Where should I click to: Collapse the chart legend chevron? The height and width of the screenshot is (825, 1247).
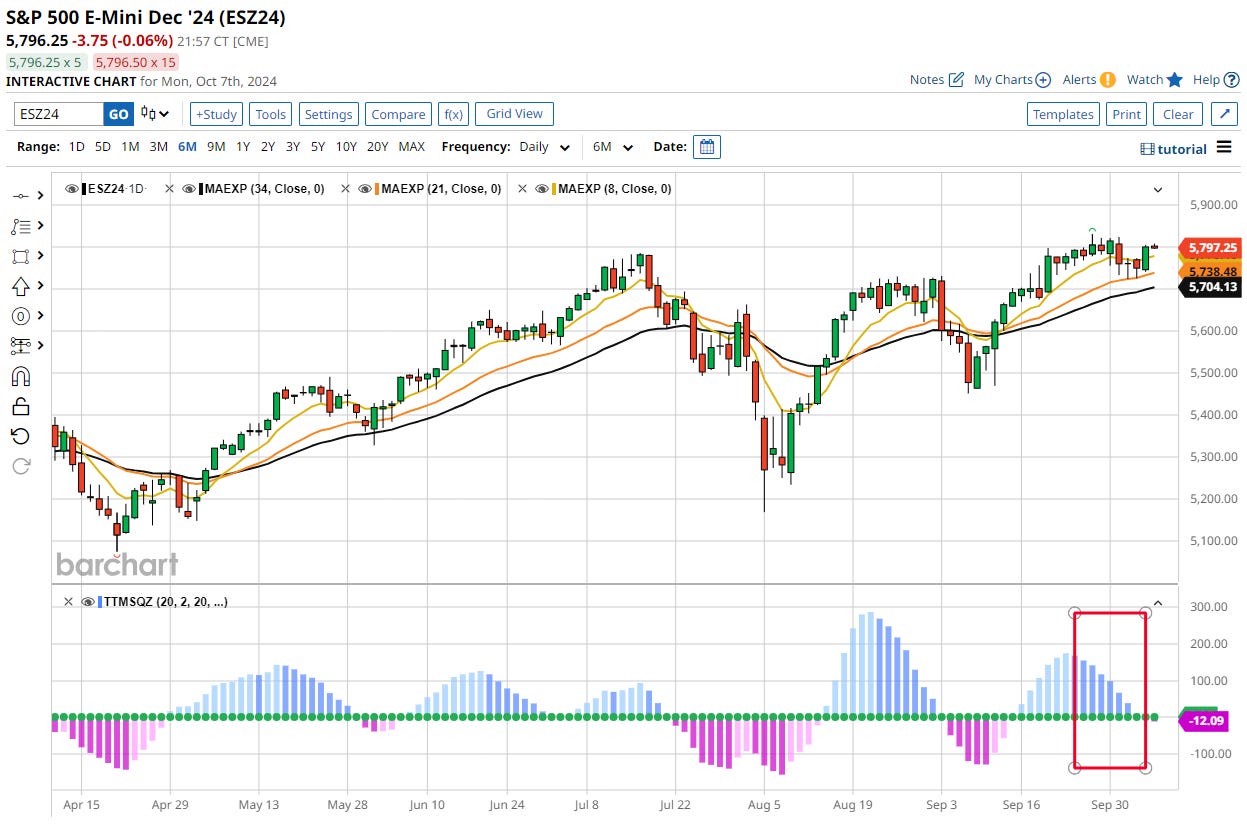tap(1158, 189)
